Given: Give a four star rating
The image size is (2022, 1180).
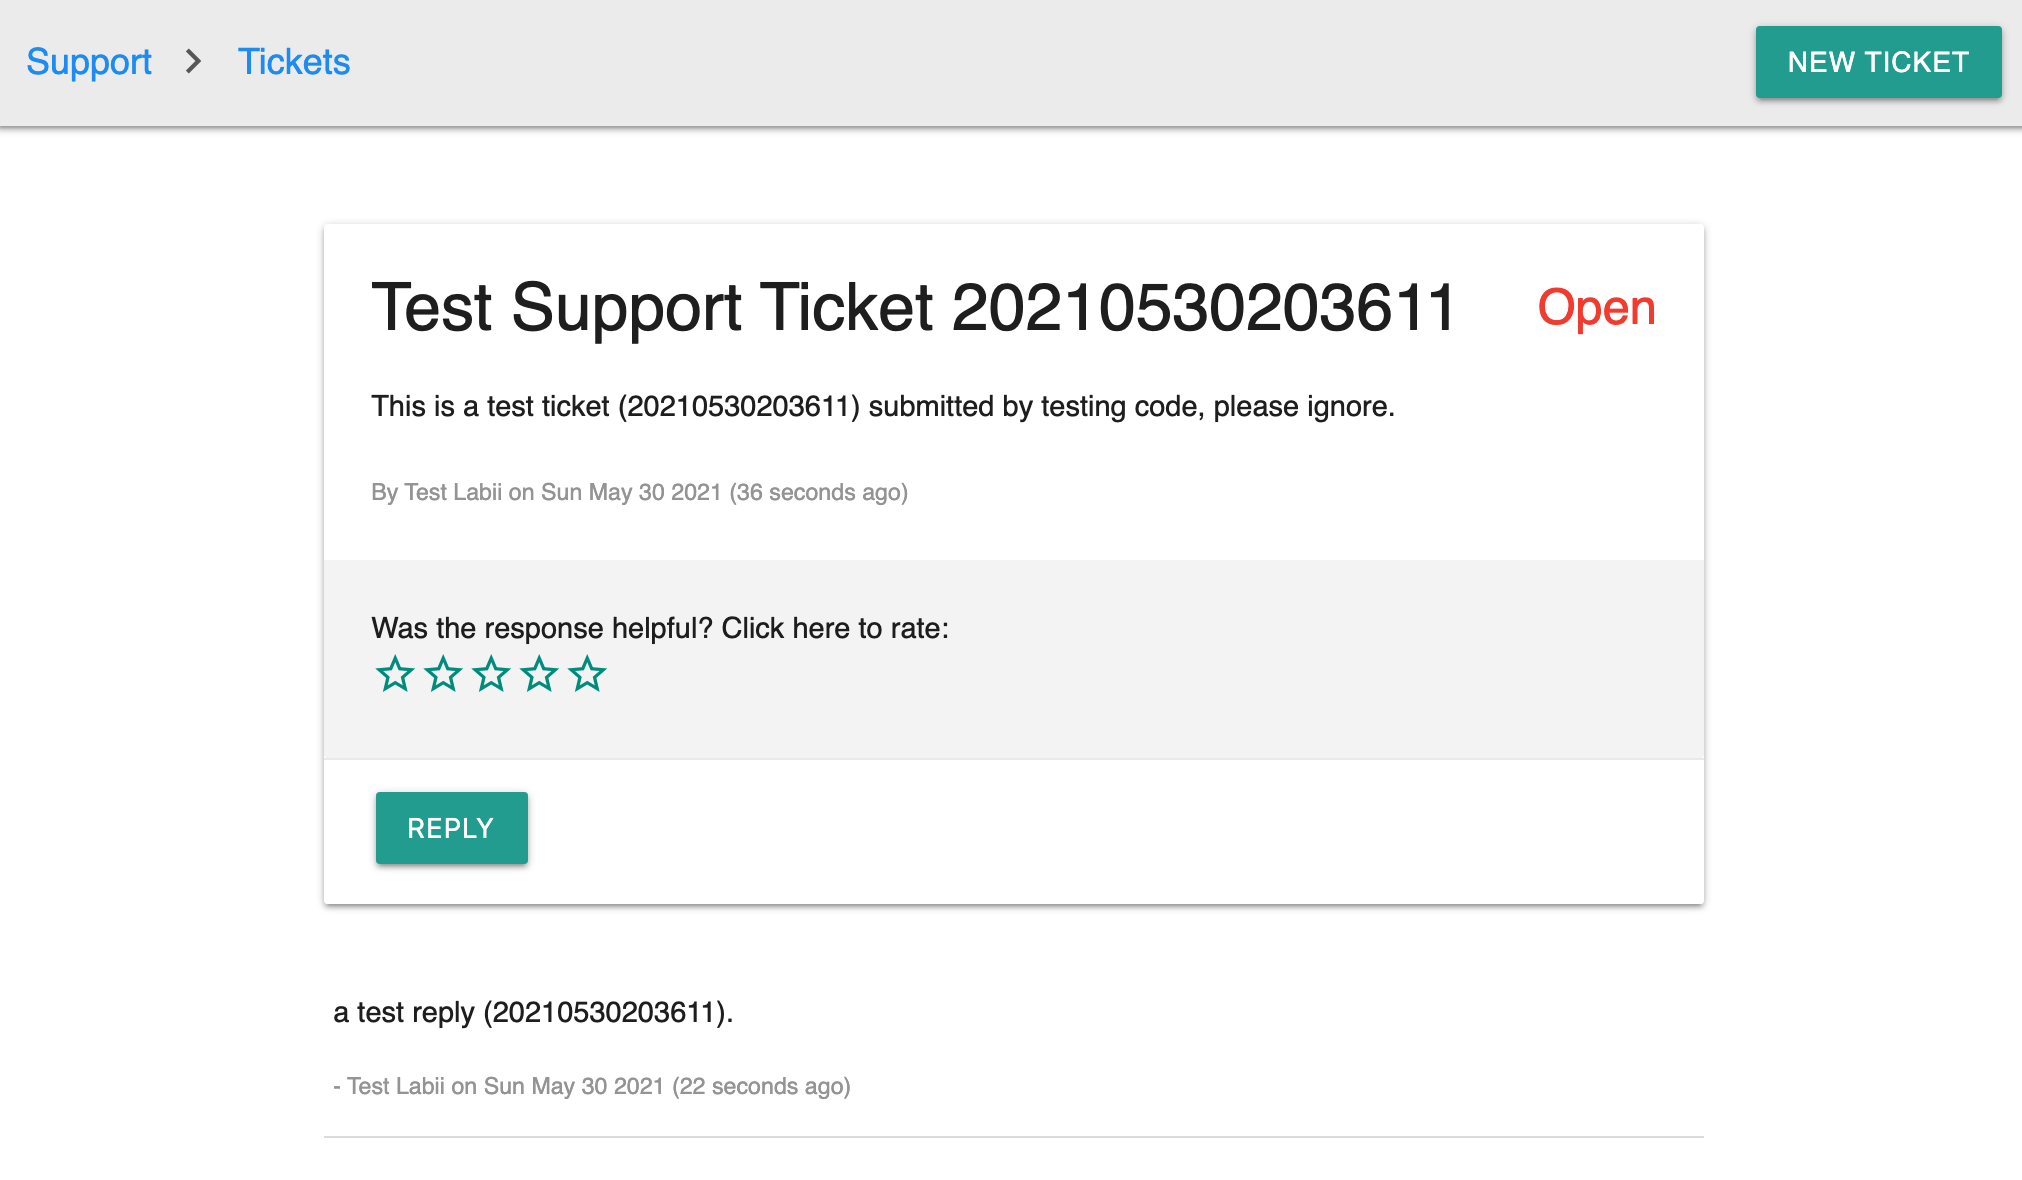Looking at the screenshot, I should (539, 675).
